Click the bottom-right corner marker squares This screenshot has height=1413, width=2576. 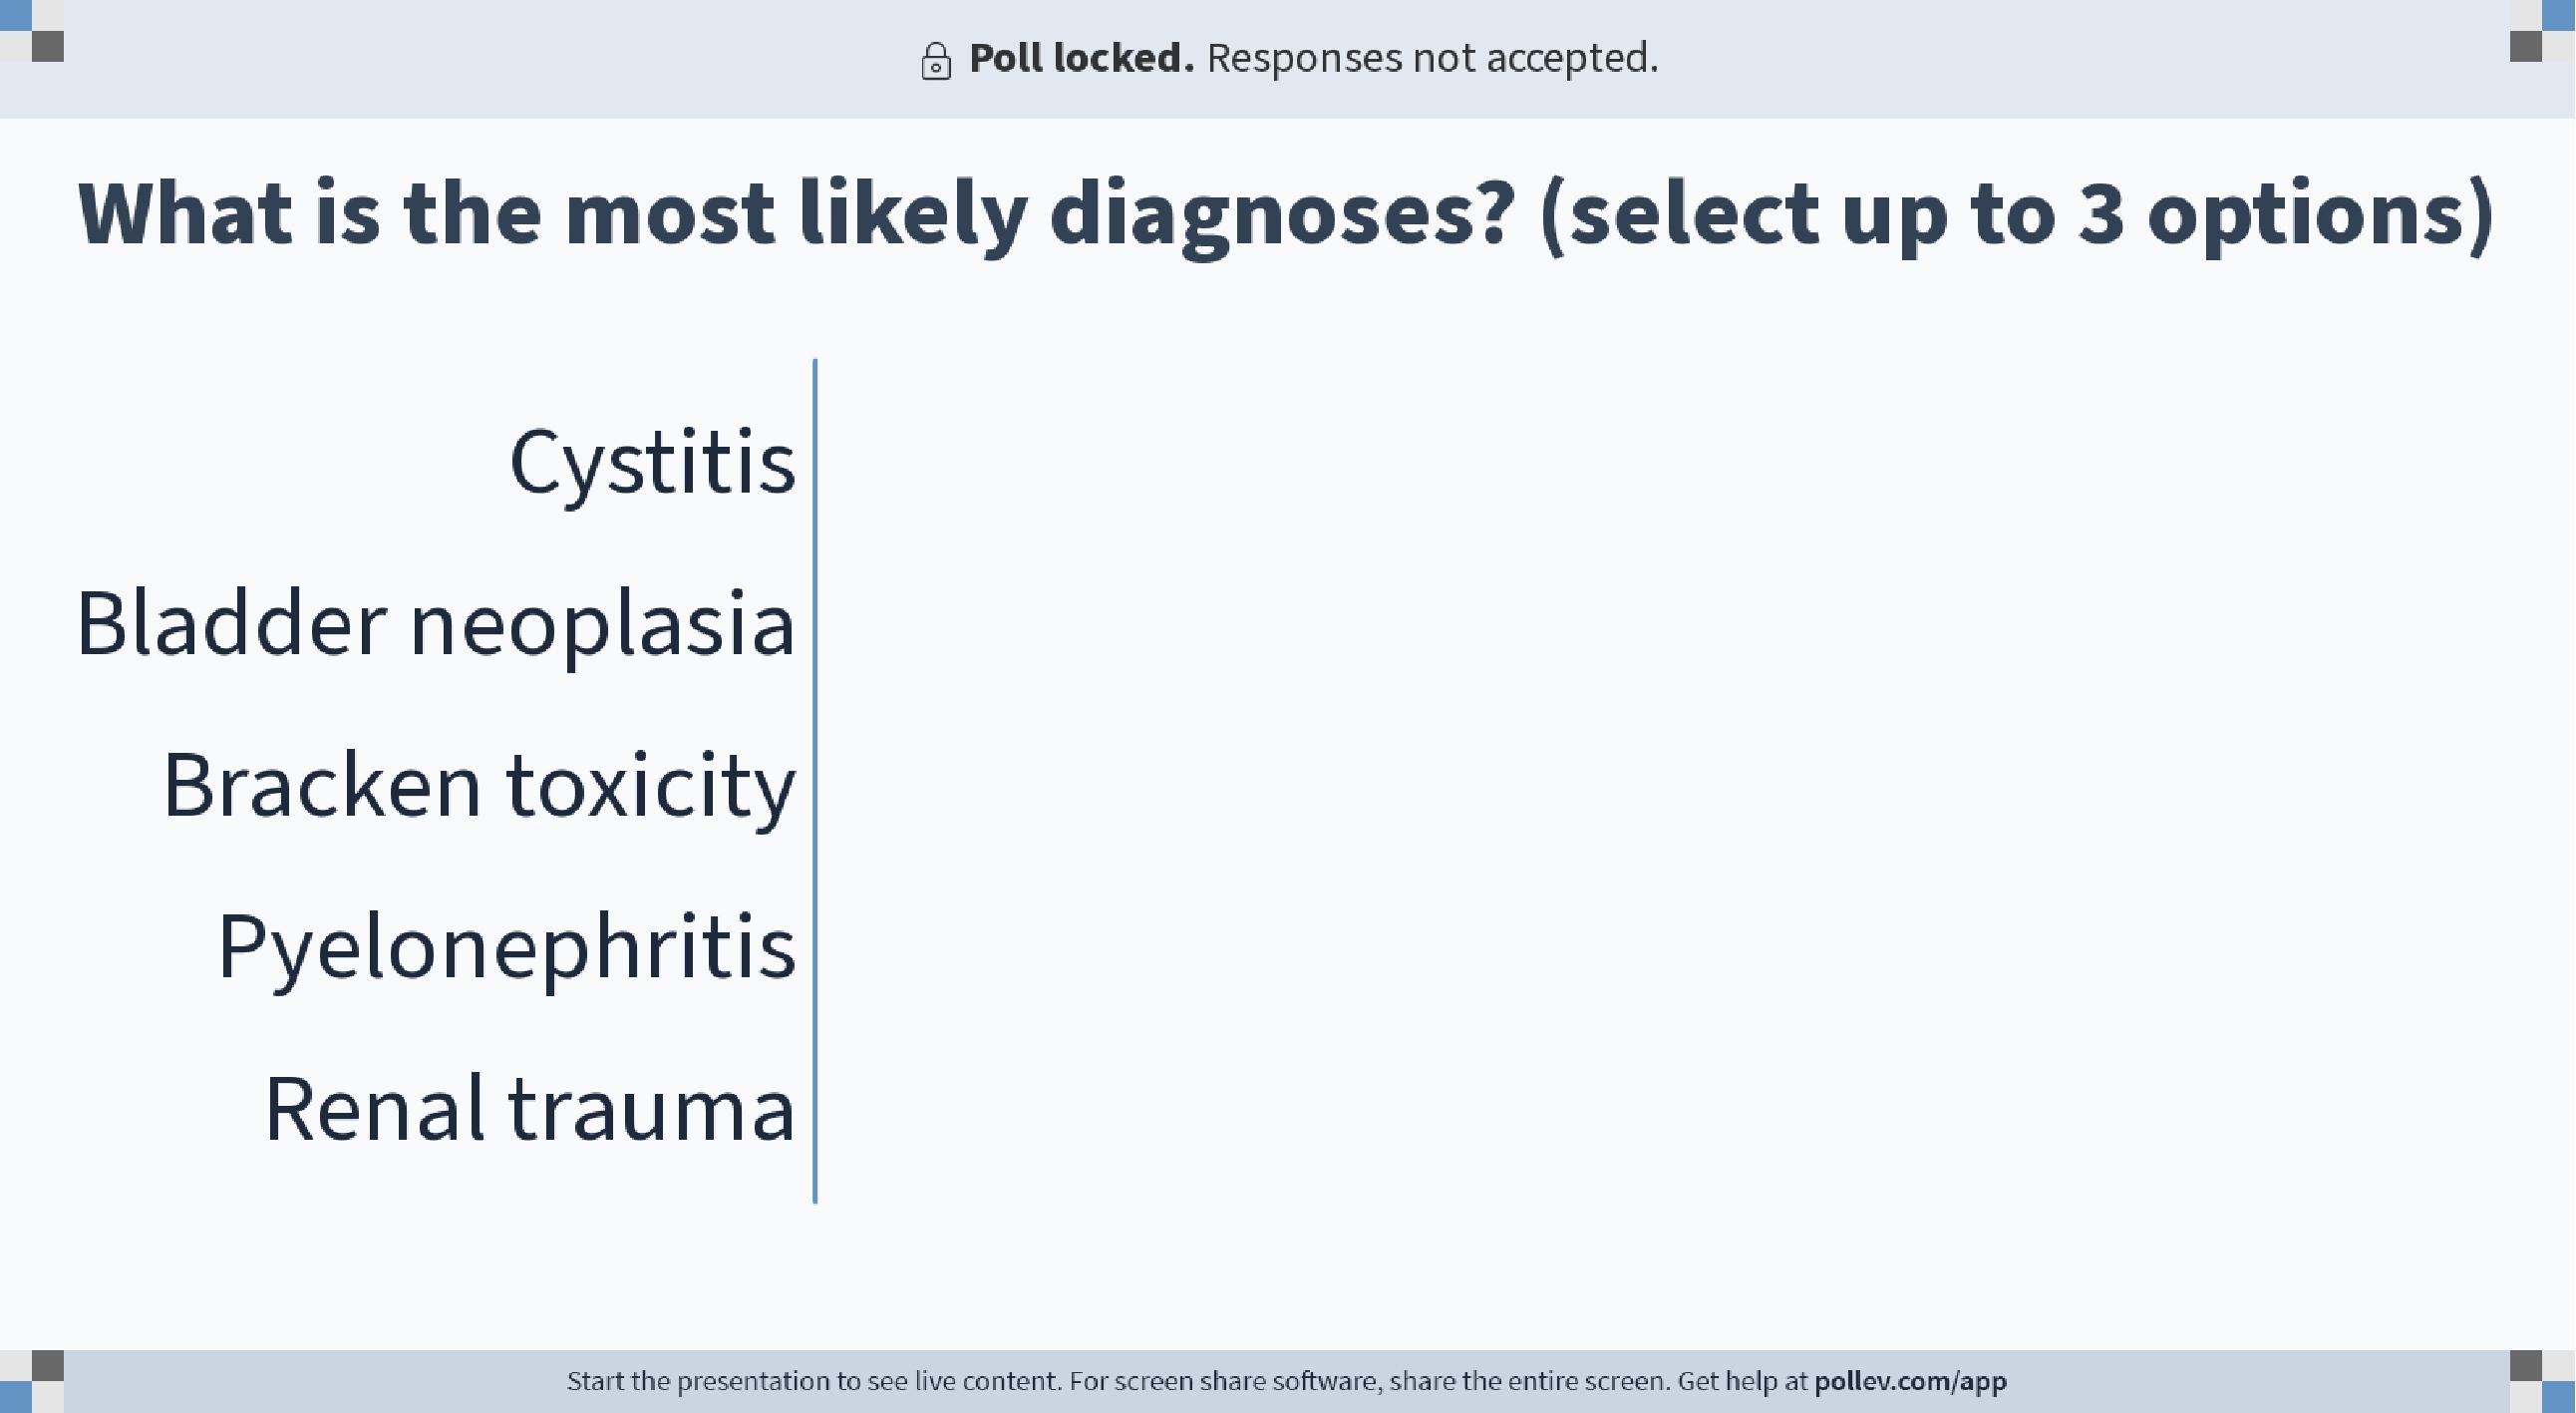coord(2543,1381)
